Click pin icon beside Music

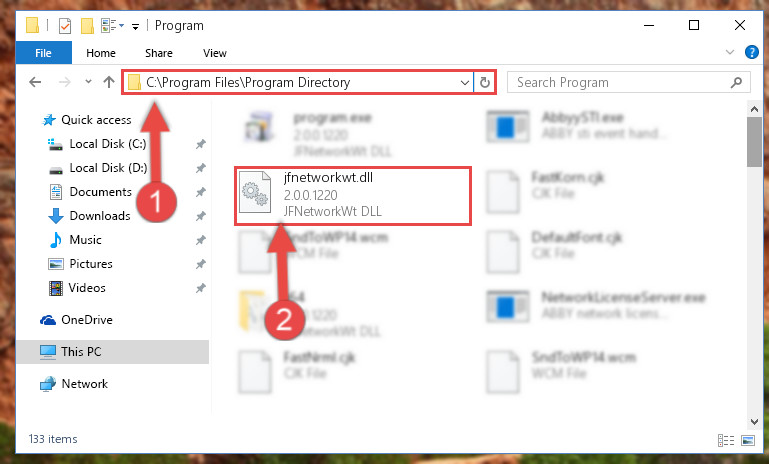coord(201,240)
